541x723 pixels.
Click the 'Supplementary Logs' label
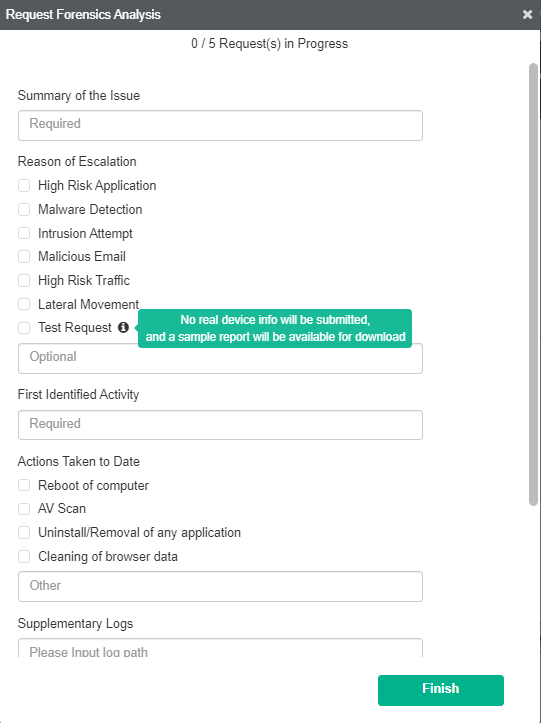[x=75, y=623]
